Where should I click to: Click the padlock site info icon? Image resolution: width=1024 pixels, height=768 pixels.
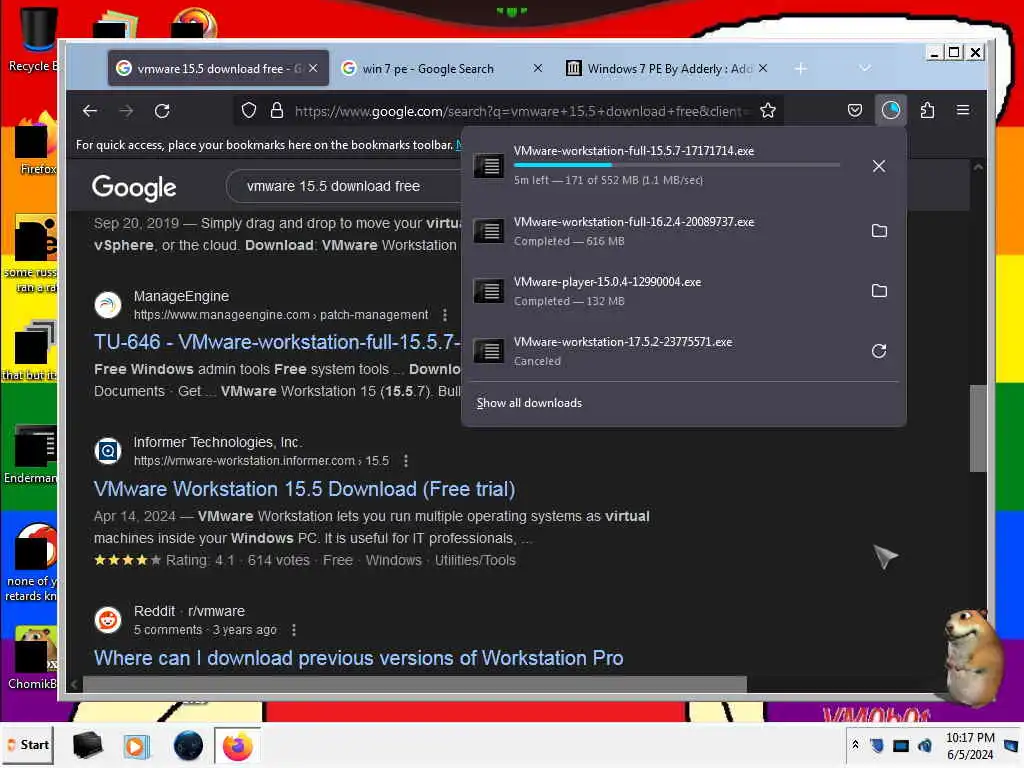tap(277, 110)
